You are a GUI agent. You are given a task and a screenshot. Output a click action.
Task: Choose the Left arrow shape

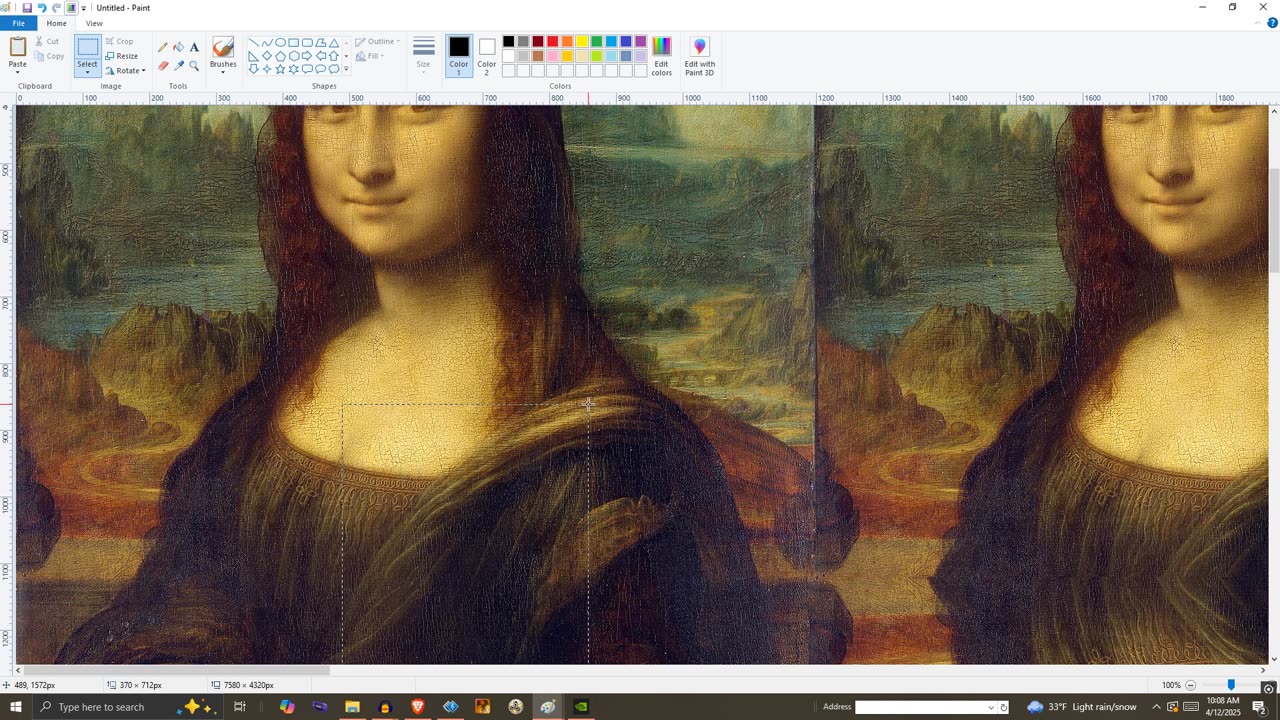click(x=321, y=56)
